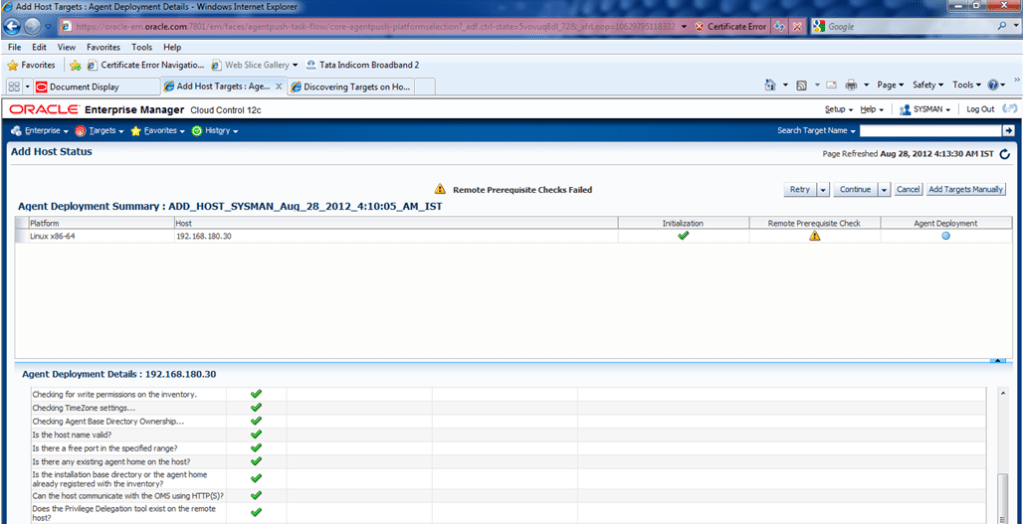1024x524 pixels.
Task: Click the Remote Prerequisite Check warning icon
Action: (x=814, y=237)
